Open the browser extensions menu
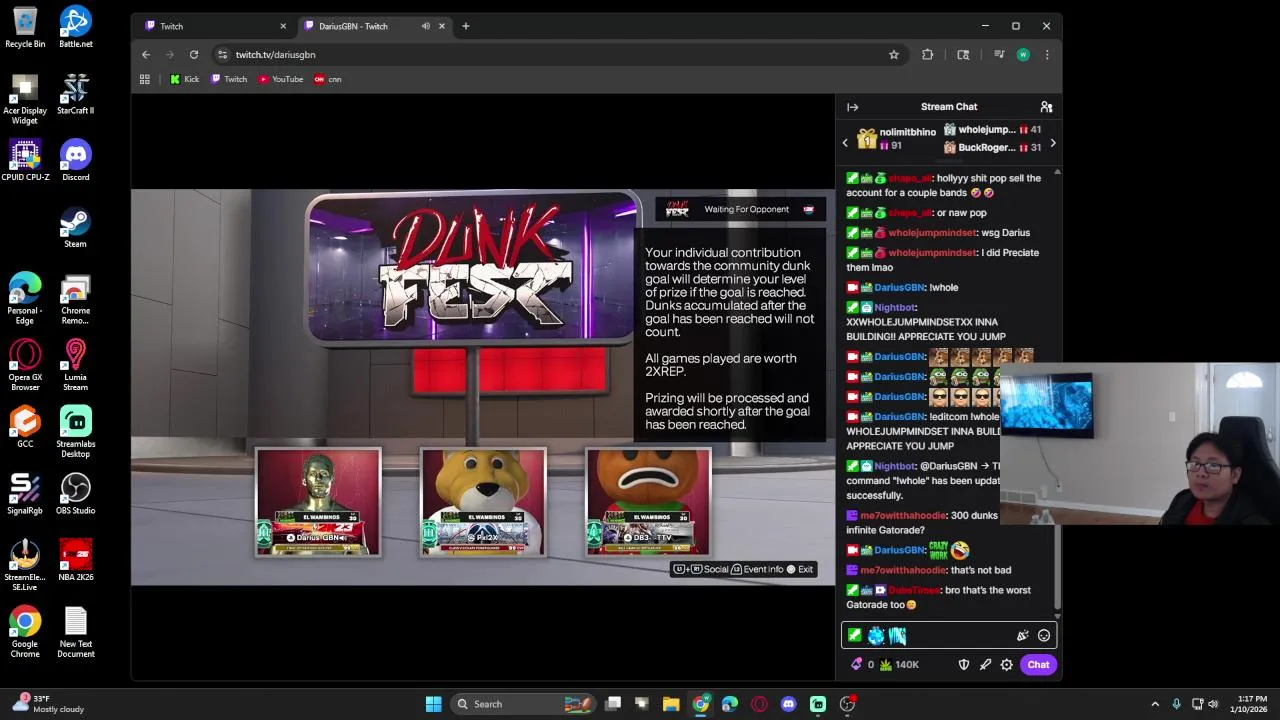This screenshot has height=720, width=1280. click(927, 54)
